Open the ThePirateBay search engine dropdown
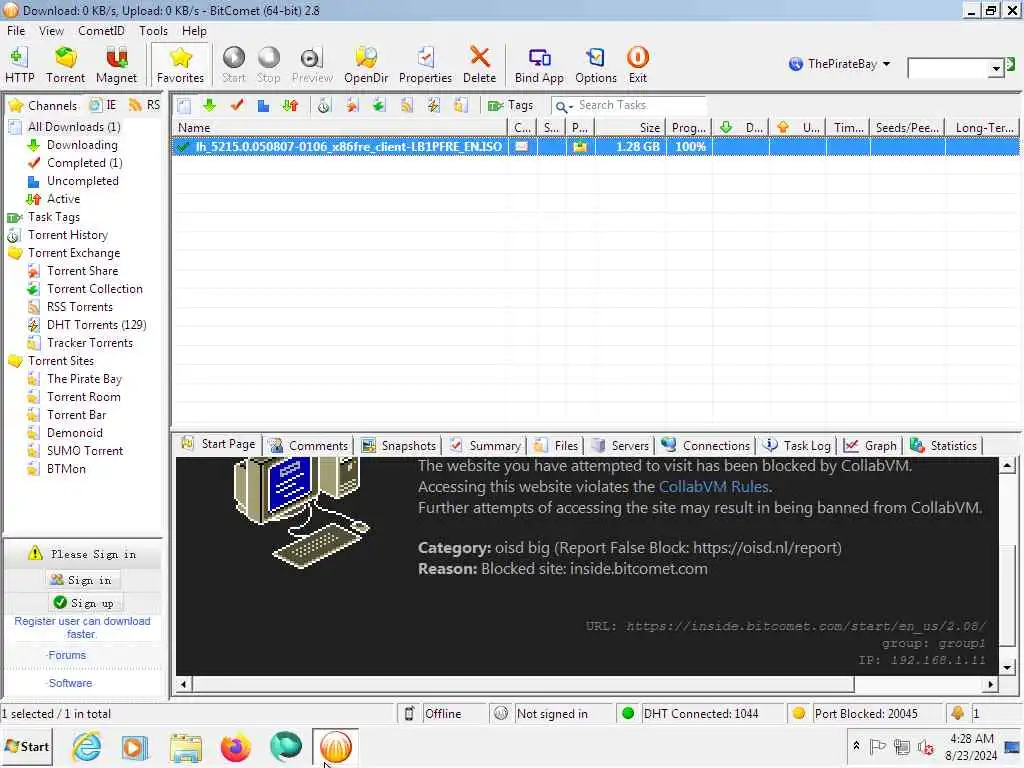The width and height of the screenshot is (1024, 768). tap(839, 64)
